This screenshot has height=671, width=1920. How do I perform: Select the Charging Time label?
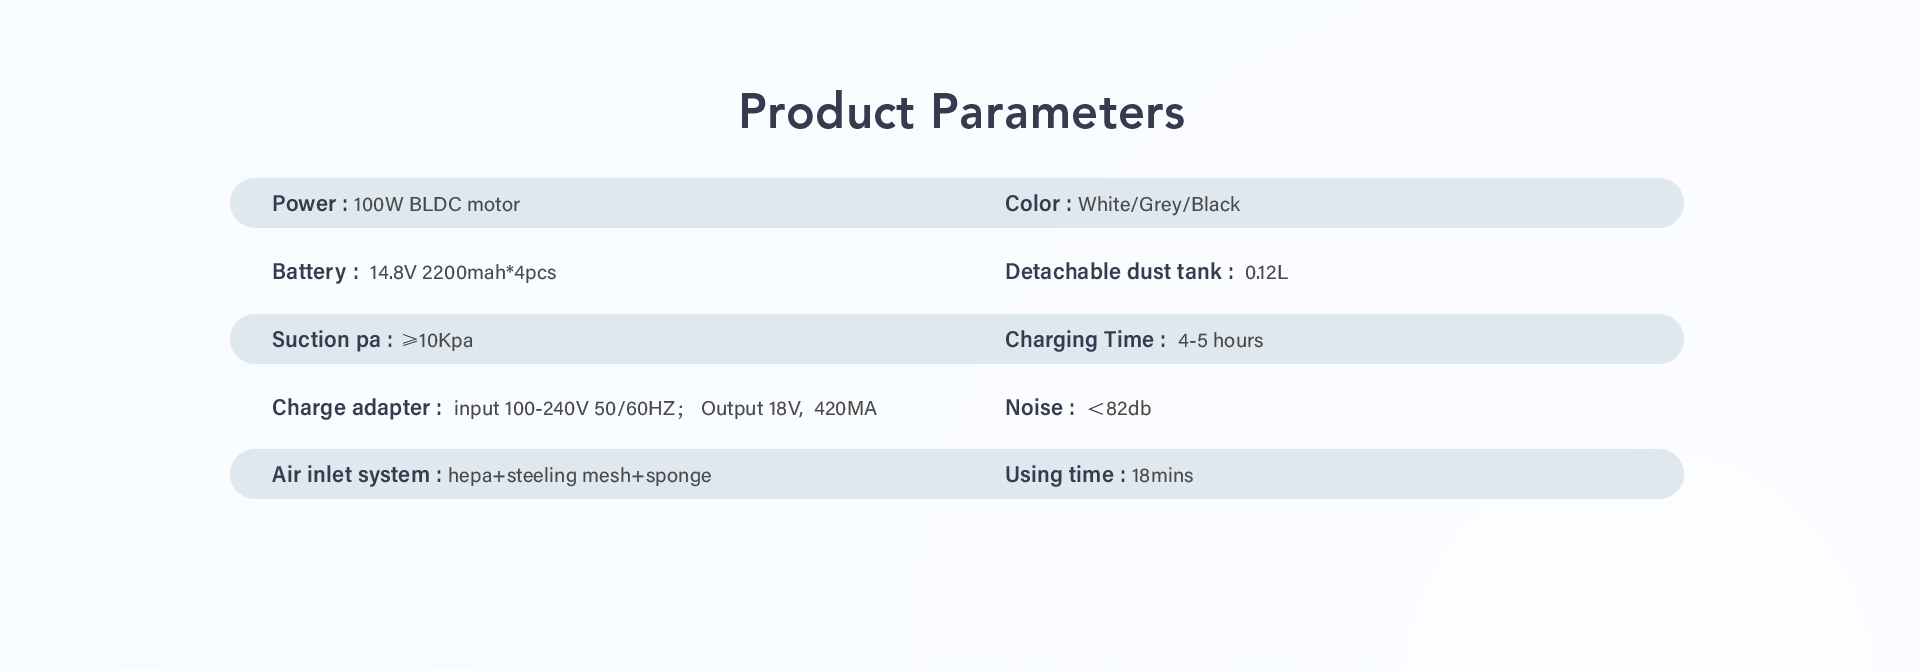coord(1085,340)
